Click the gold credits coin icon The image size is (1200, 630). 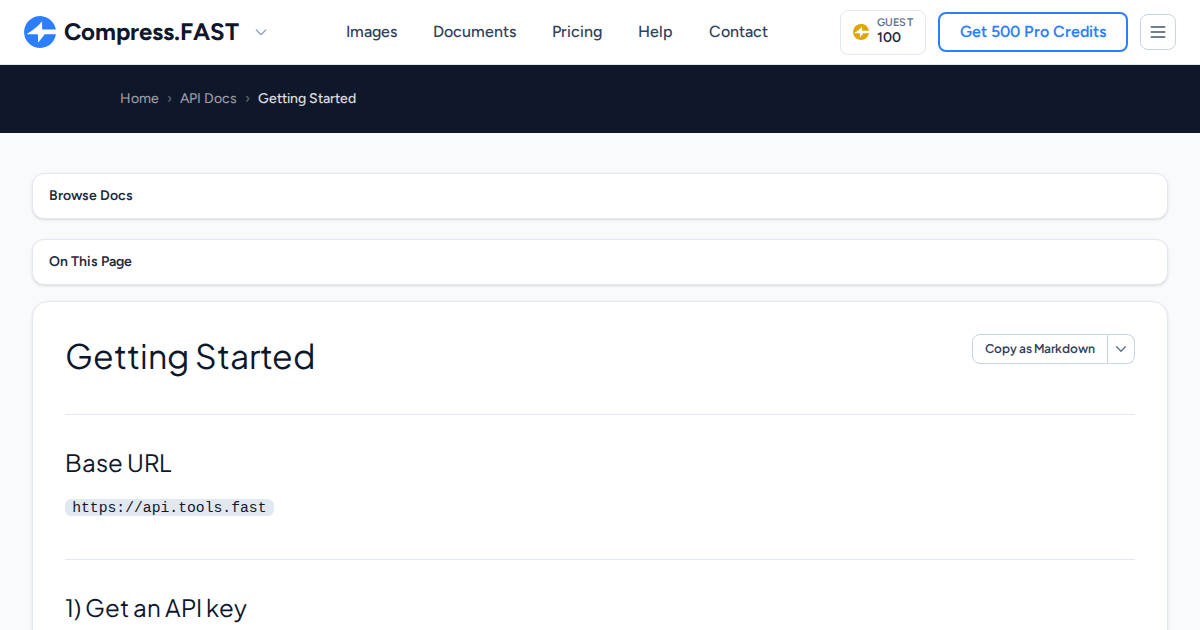pos(860,32)
